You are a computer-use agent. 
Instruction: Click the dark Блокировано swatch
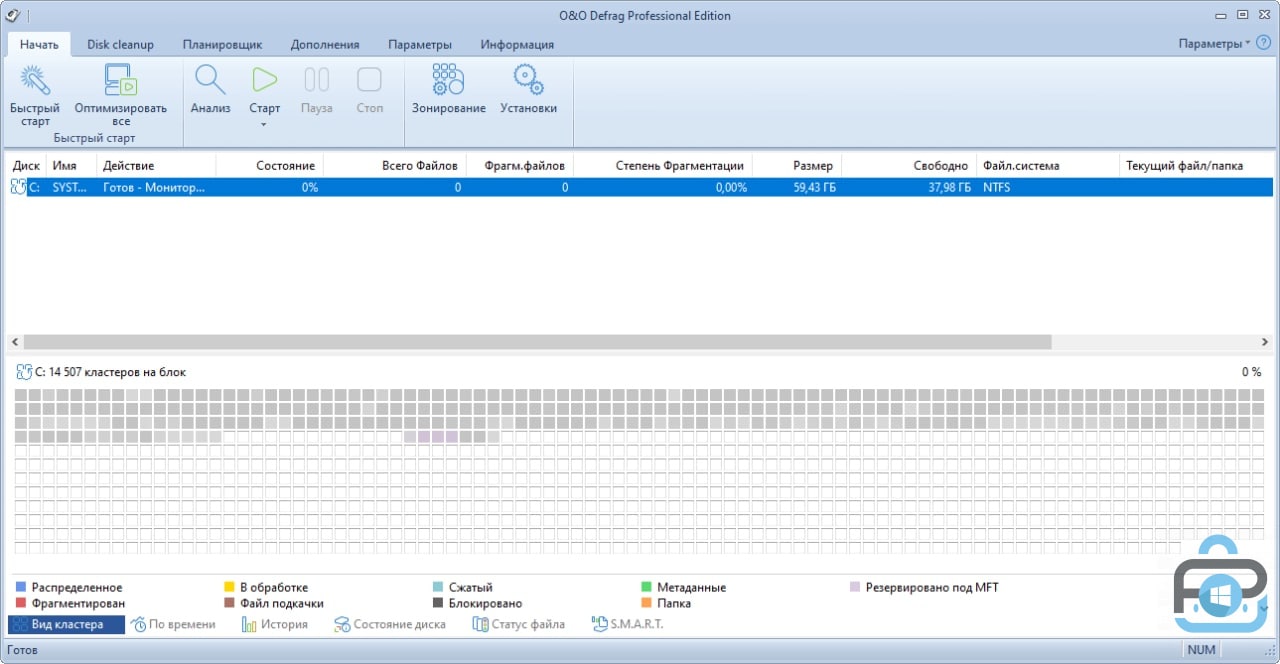tap(438, 603)
